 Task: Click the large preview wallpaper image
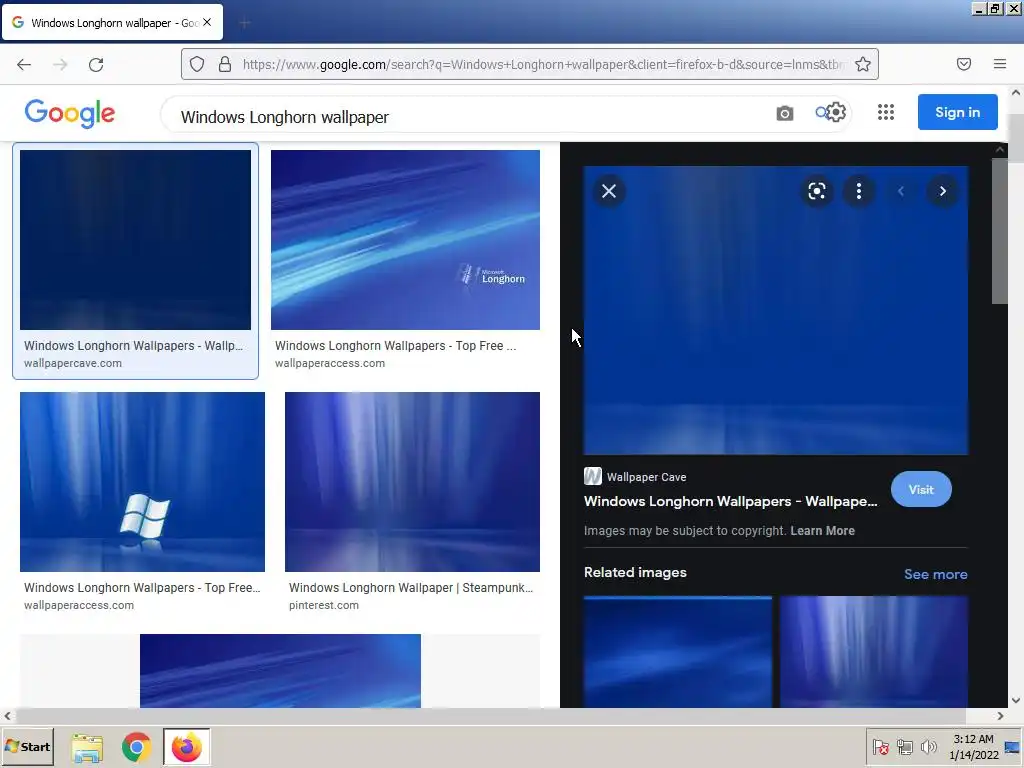coord(776,310)
